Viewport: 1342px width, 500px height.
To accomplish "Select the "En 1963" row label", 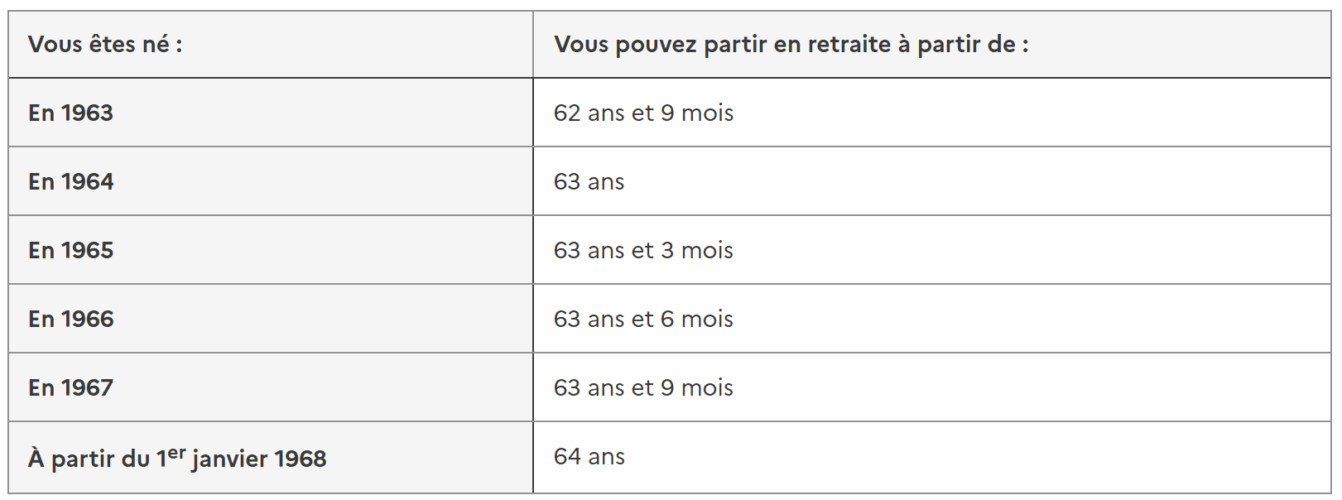I will (x=69, y=114).
